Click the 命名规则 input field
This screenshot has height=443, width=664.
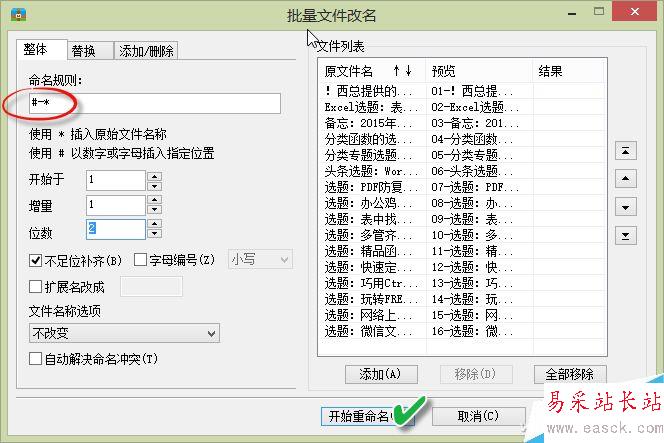155,103
